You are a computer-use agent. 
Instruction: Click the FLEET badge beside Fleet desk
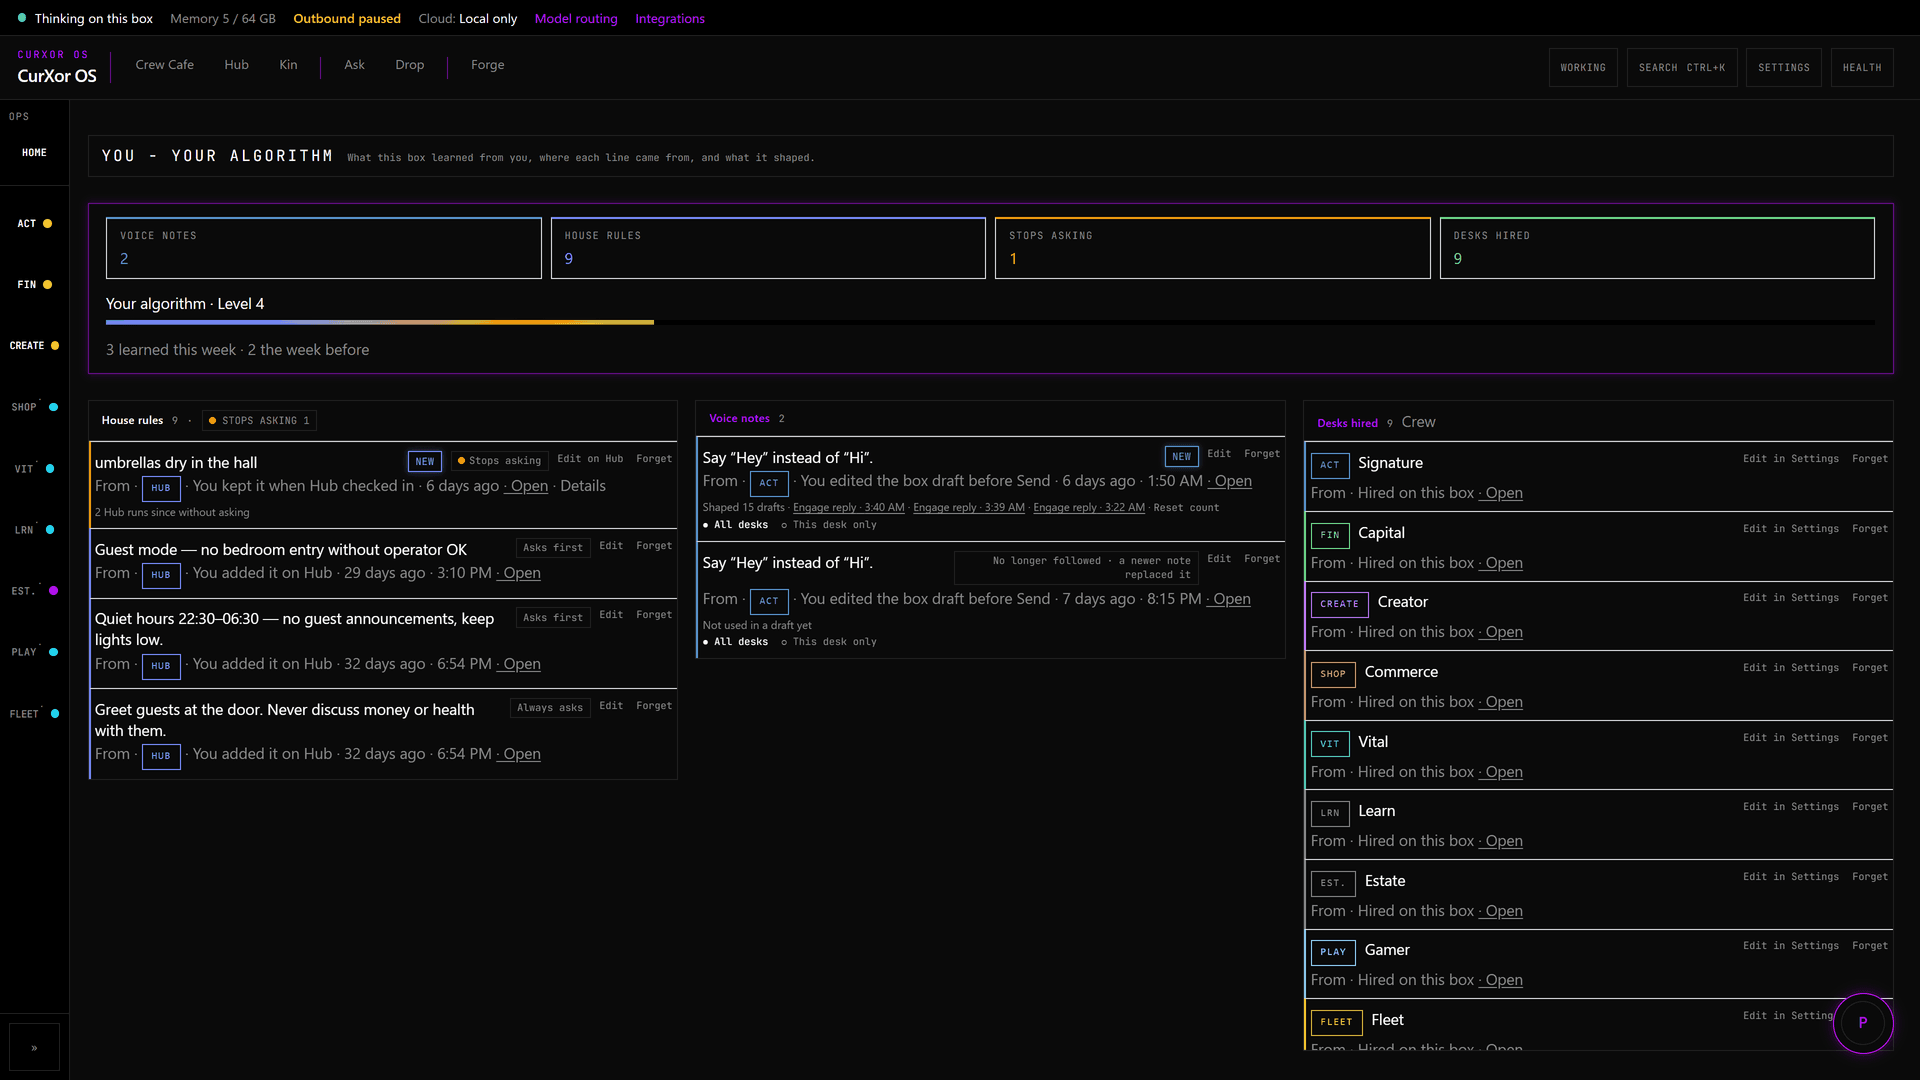point(1336,1022)
